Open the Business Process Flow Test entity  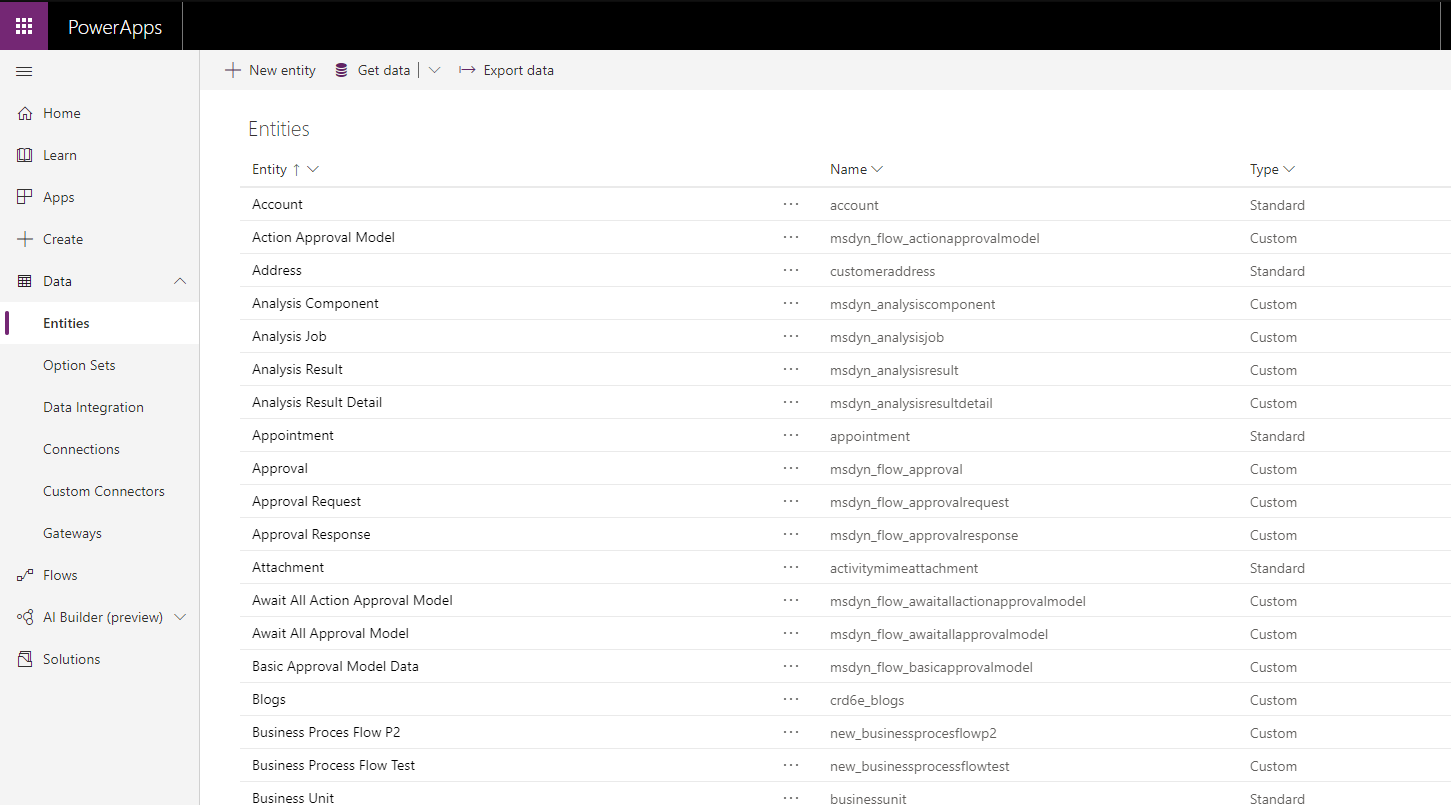pyautogui.click(x=333, y=766)
